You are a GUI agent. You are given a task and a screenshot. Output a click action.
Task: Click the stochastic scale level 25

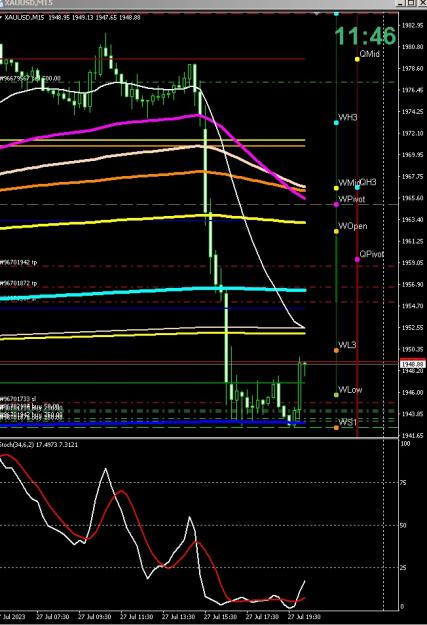pyautogui.click(x=403, y=568)
